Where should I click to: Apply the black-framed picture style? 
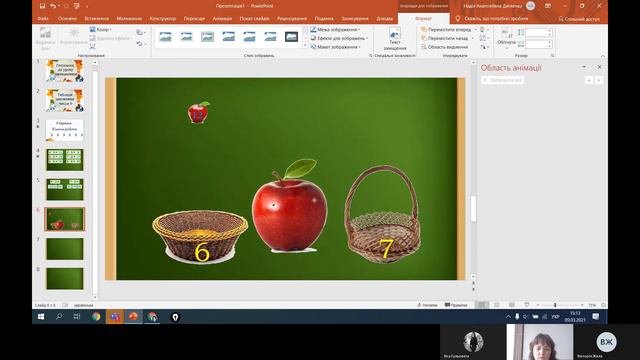[x=291, y=37]
